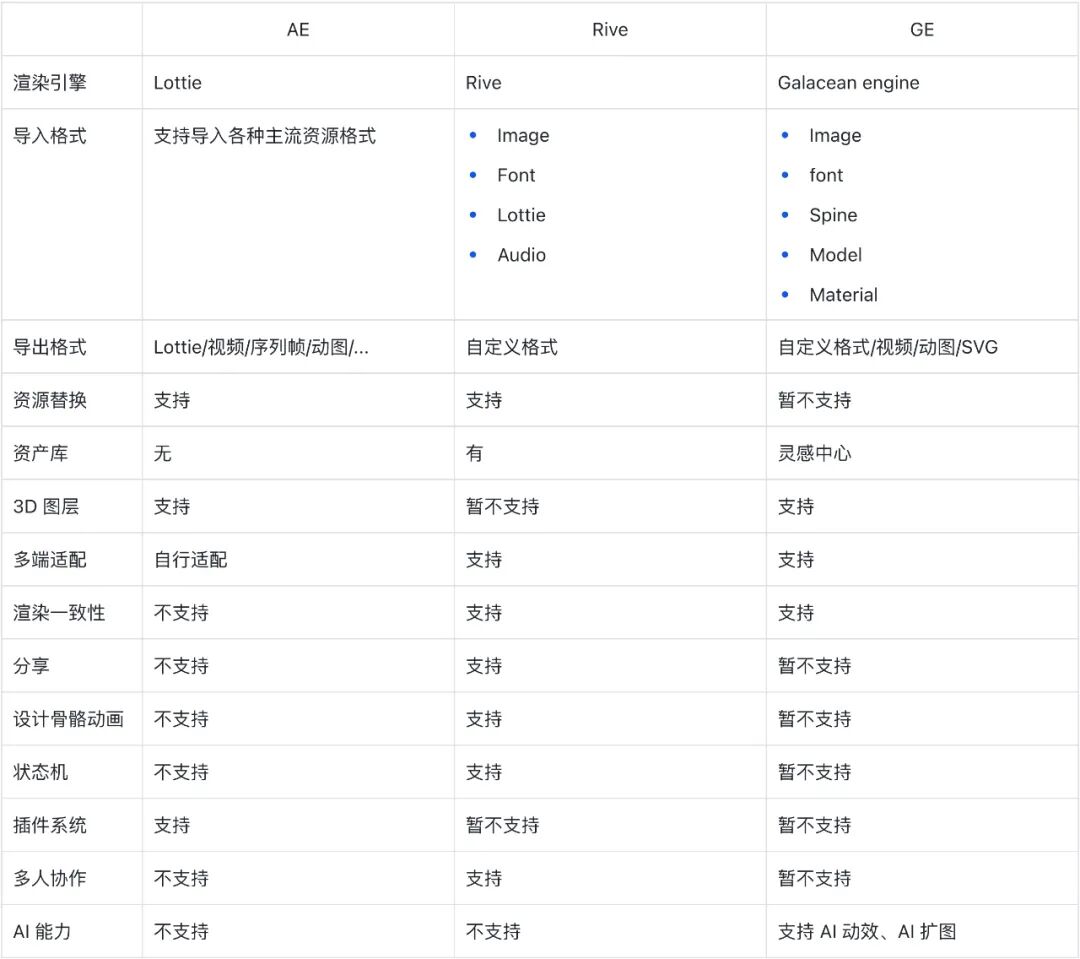Click Rive's "支持" in the 多人协作 row
This screenshot has width=1080, height=959.
pos(484,878)
